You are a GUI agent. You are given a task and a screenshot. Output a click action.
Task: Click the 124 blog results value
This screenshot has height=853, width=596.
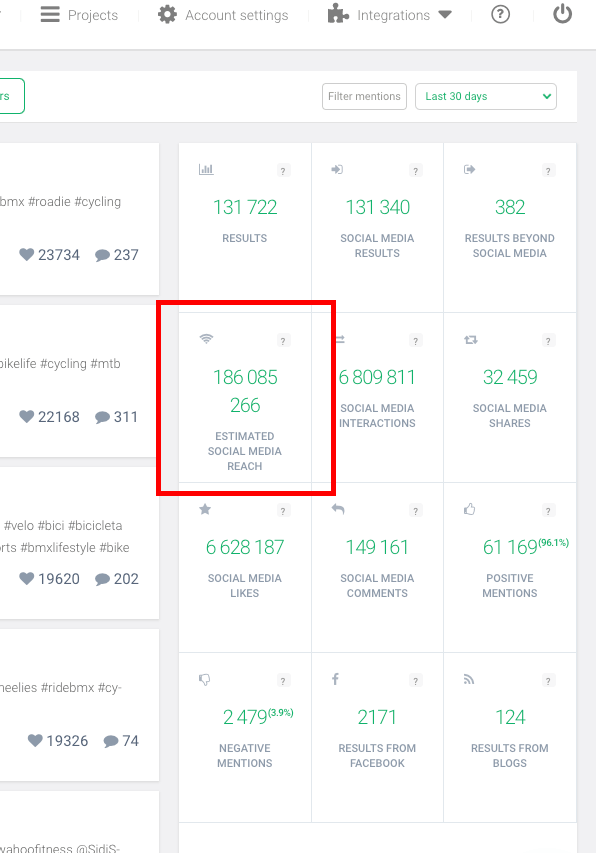coord(510,718)
